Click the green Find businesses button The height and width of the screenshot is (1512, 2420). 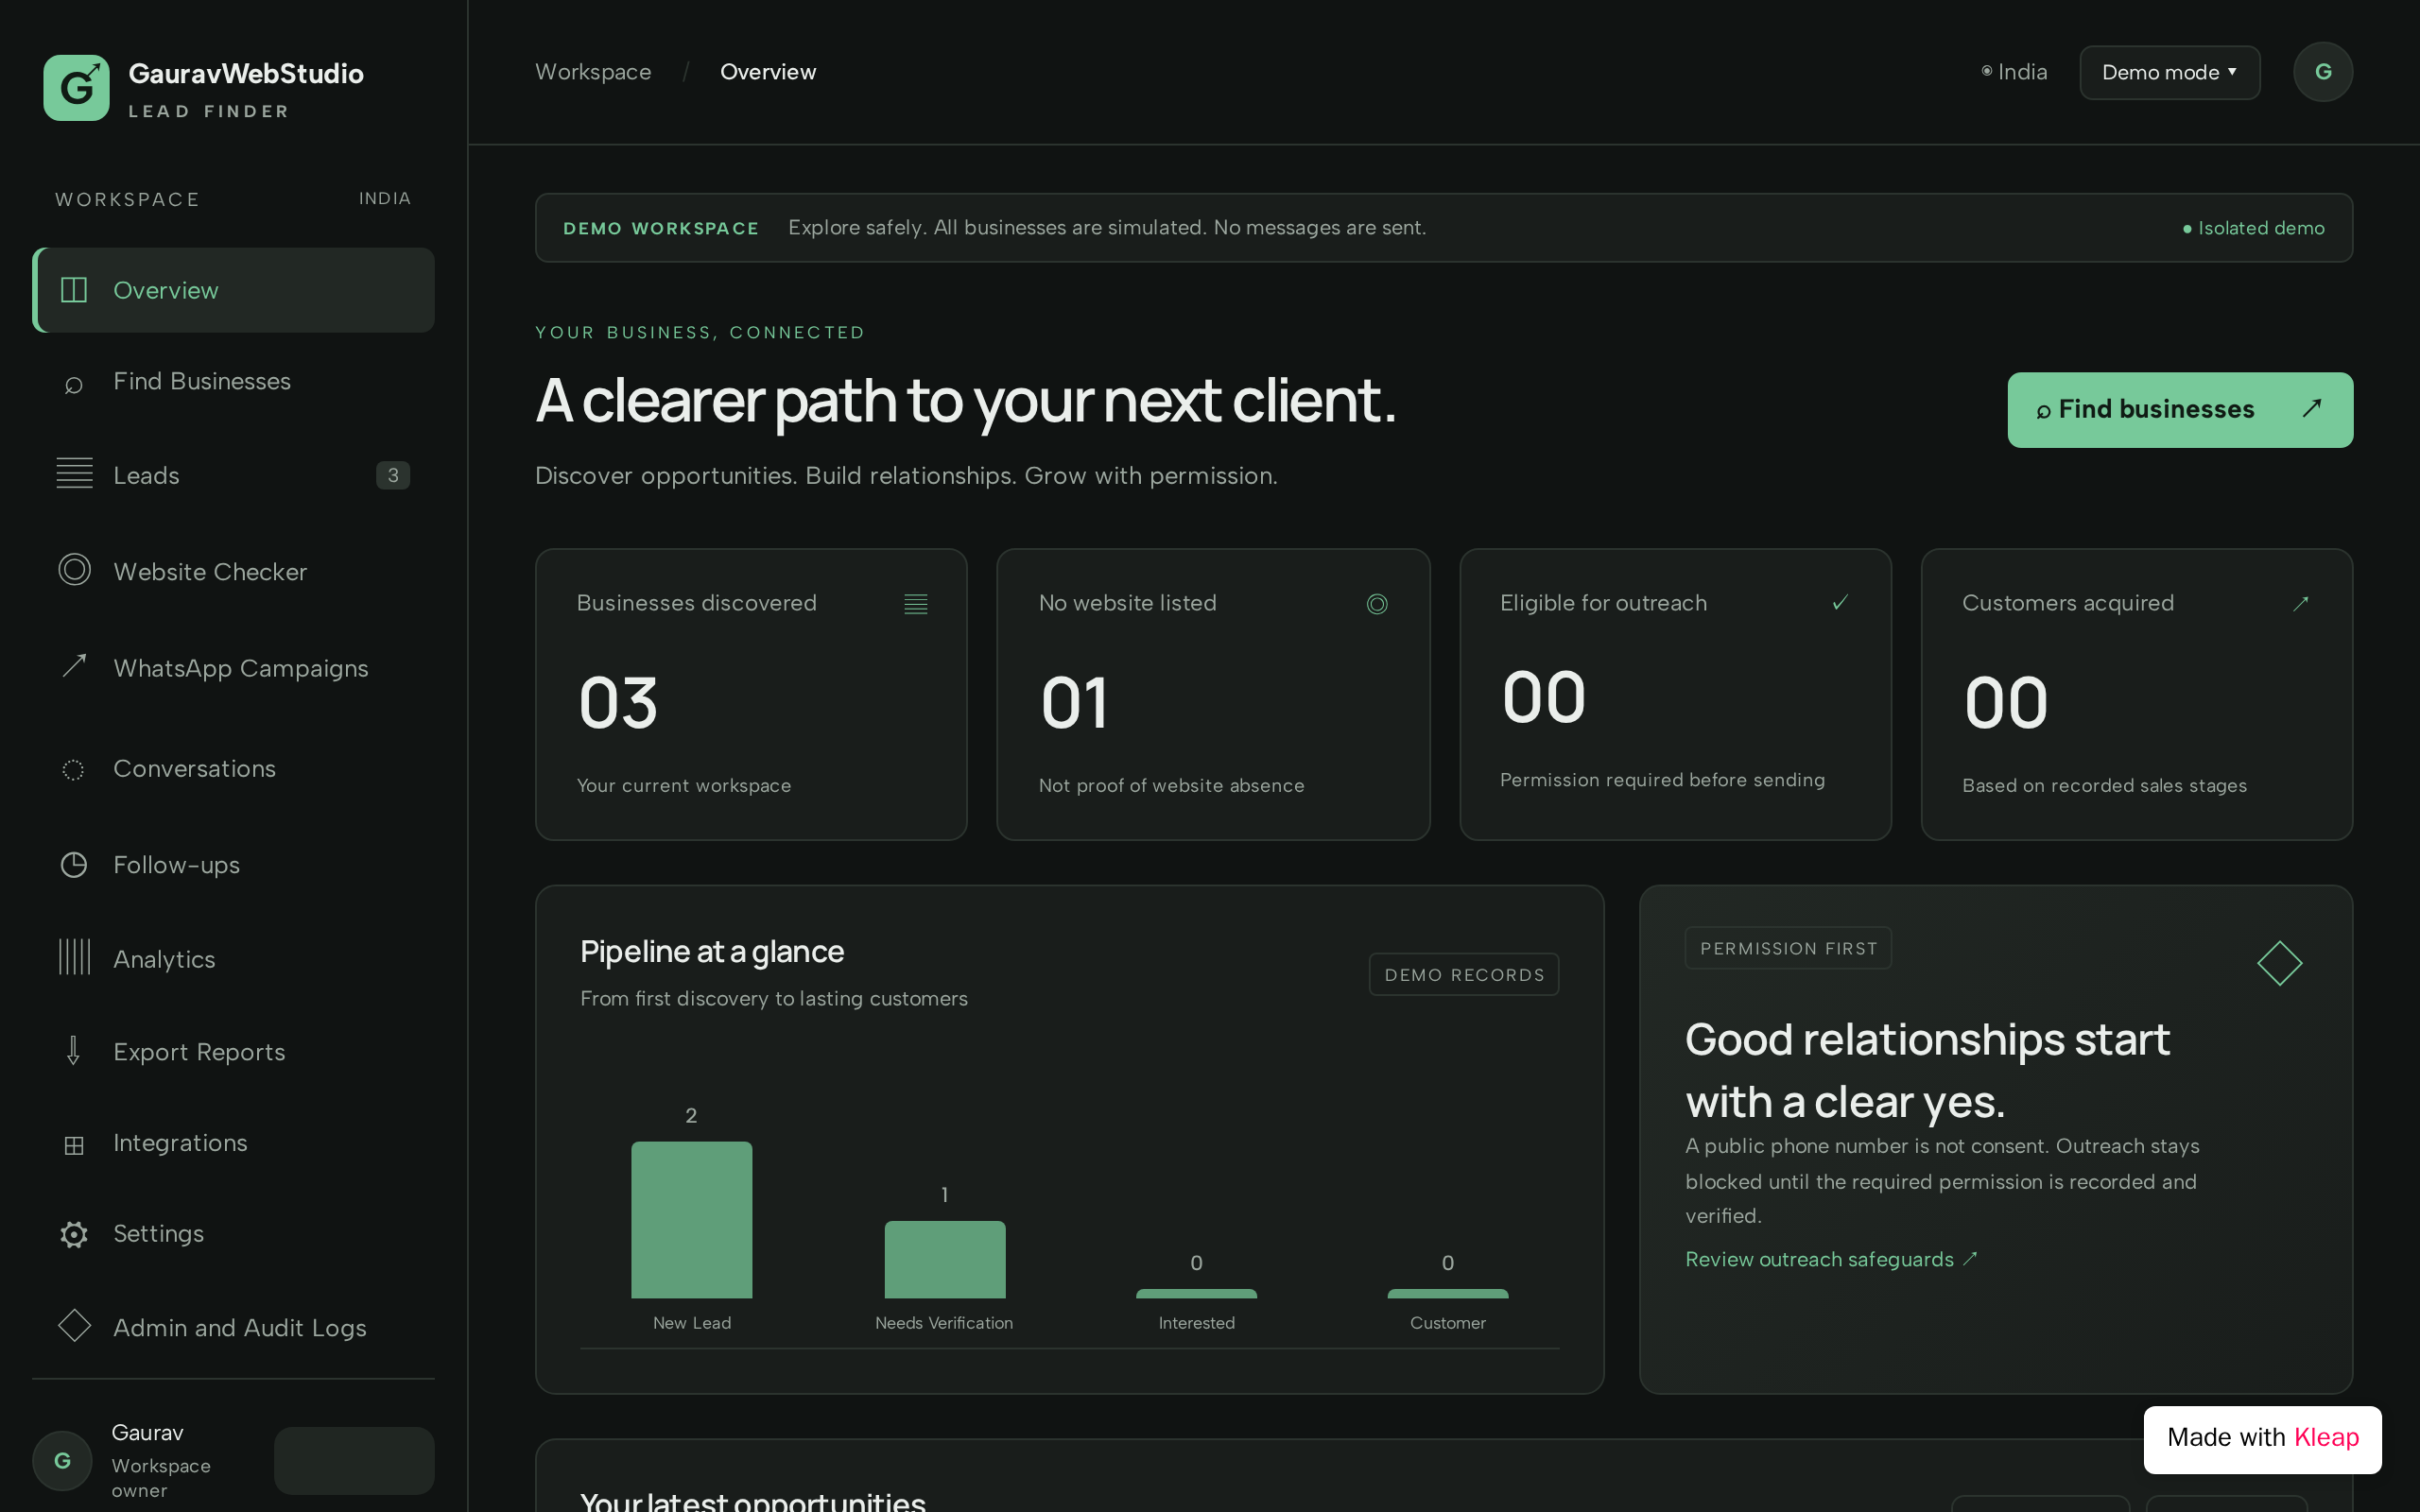(x=2180, y=410)
